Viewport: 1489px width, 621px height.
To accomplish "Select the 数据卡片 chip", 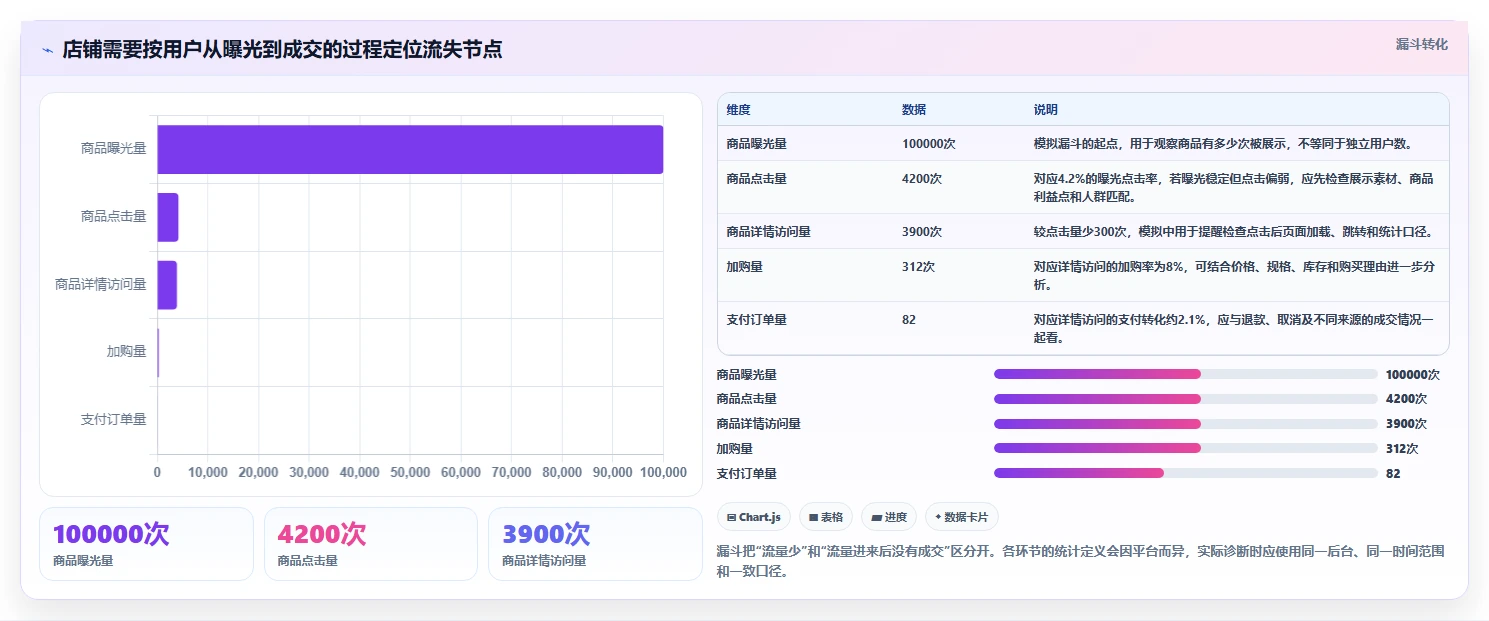I will [962, 517].
